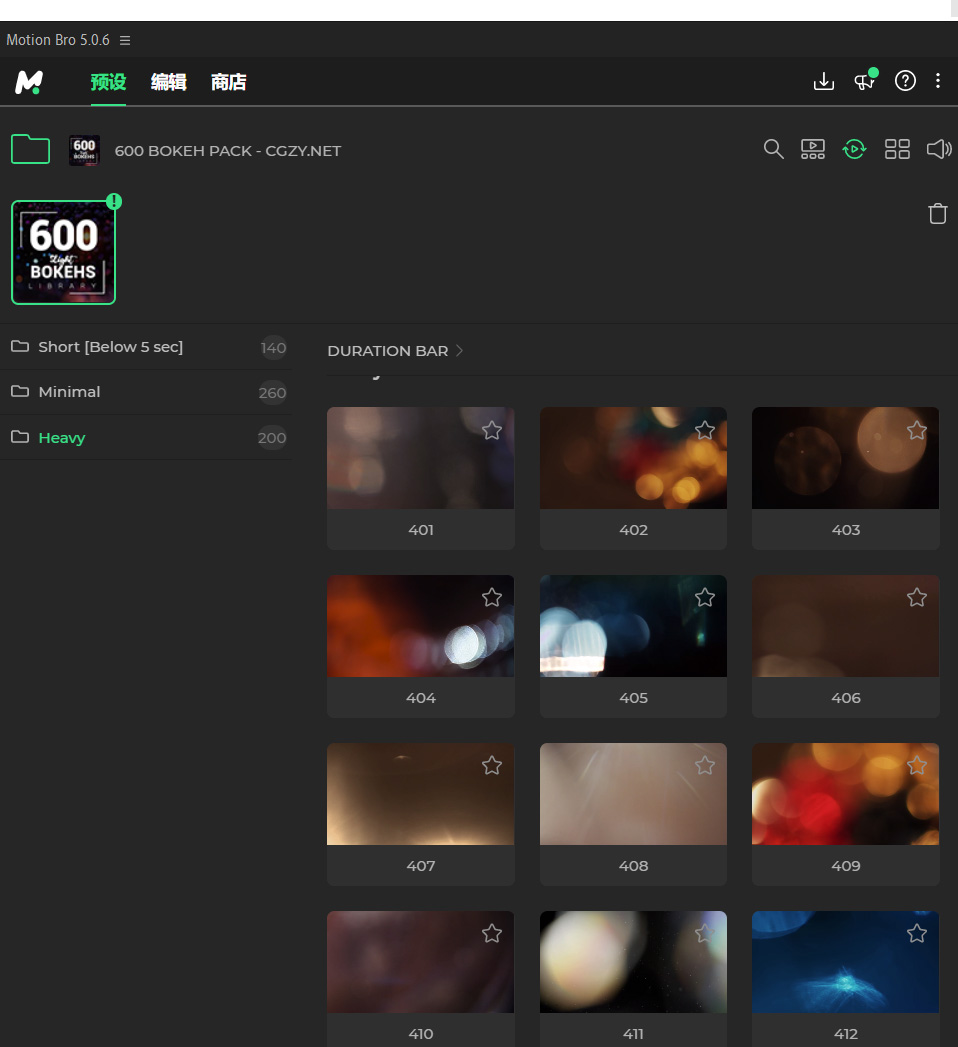Click the megaphone notifications icon

tap(864, 81)
